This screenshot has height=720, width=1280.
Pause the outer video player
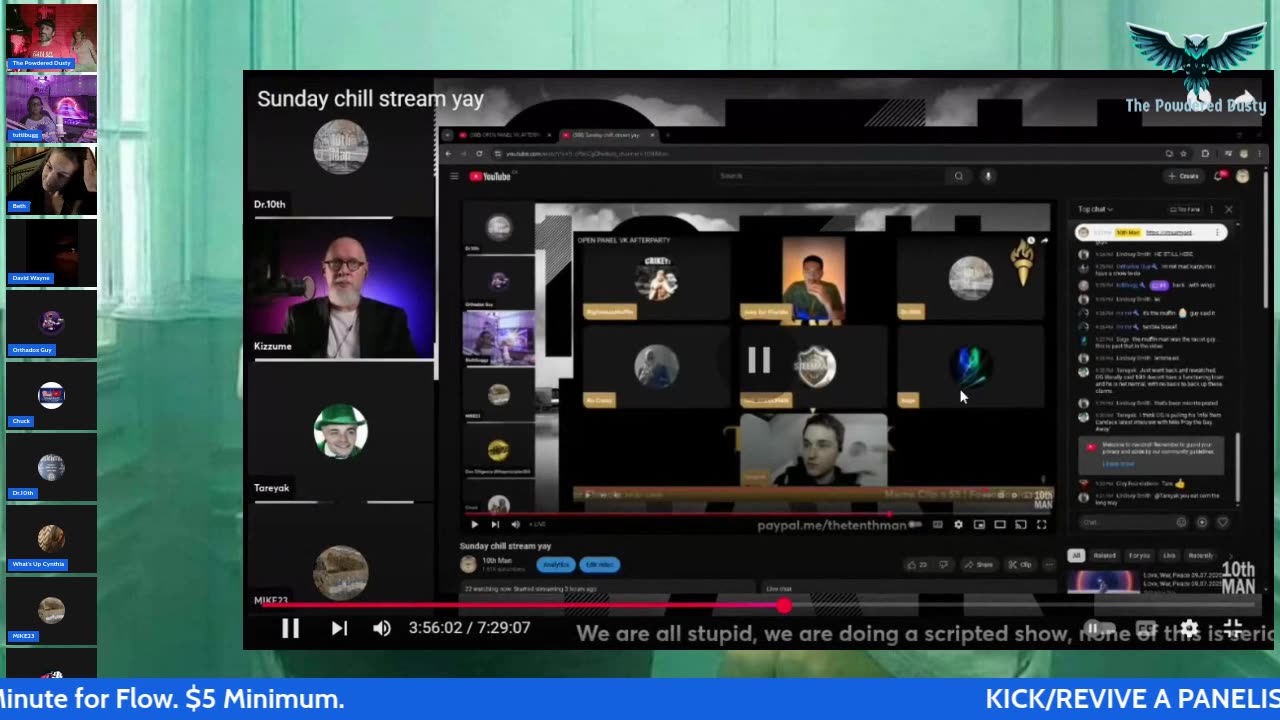(x=290, y=628)
